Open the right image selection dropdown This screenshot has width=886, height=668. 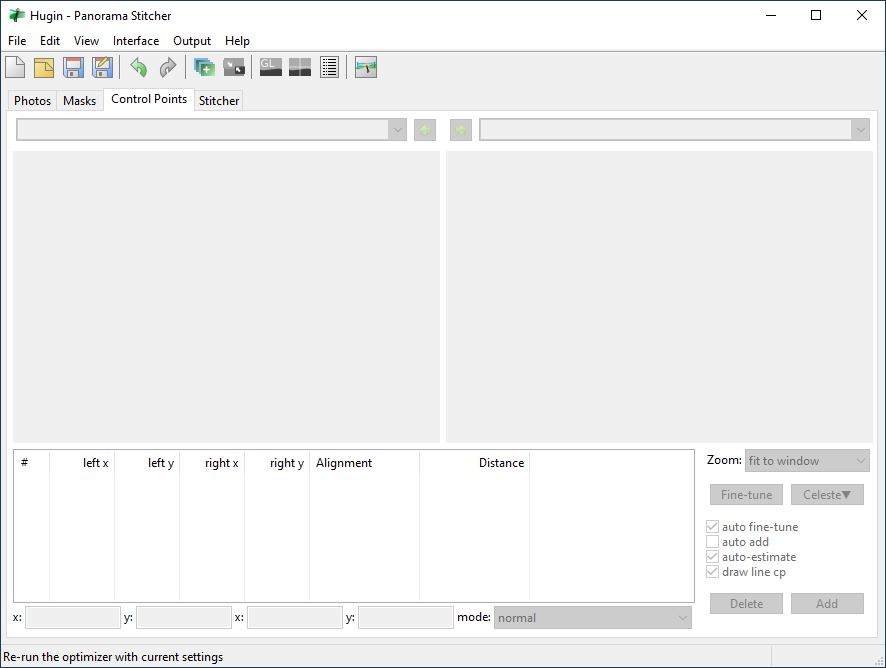click(674, 130)
